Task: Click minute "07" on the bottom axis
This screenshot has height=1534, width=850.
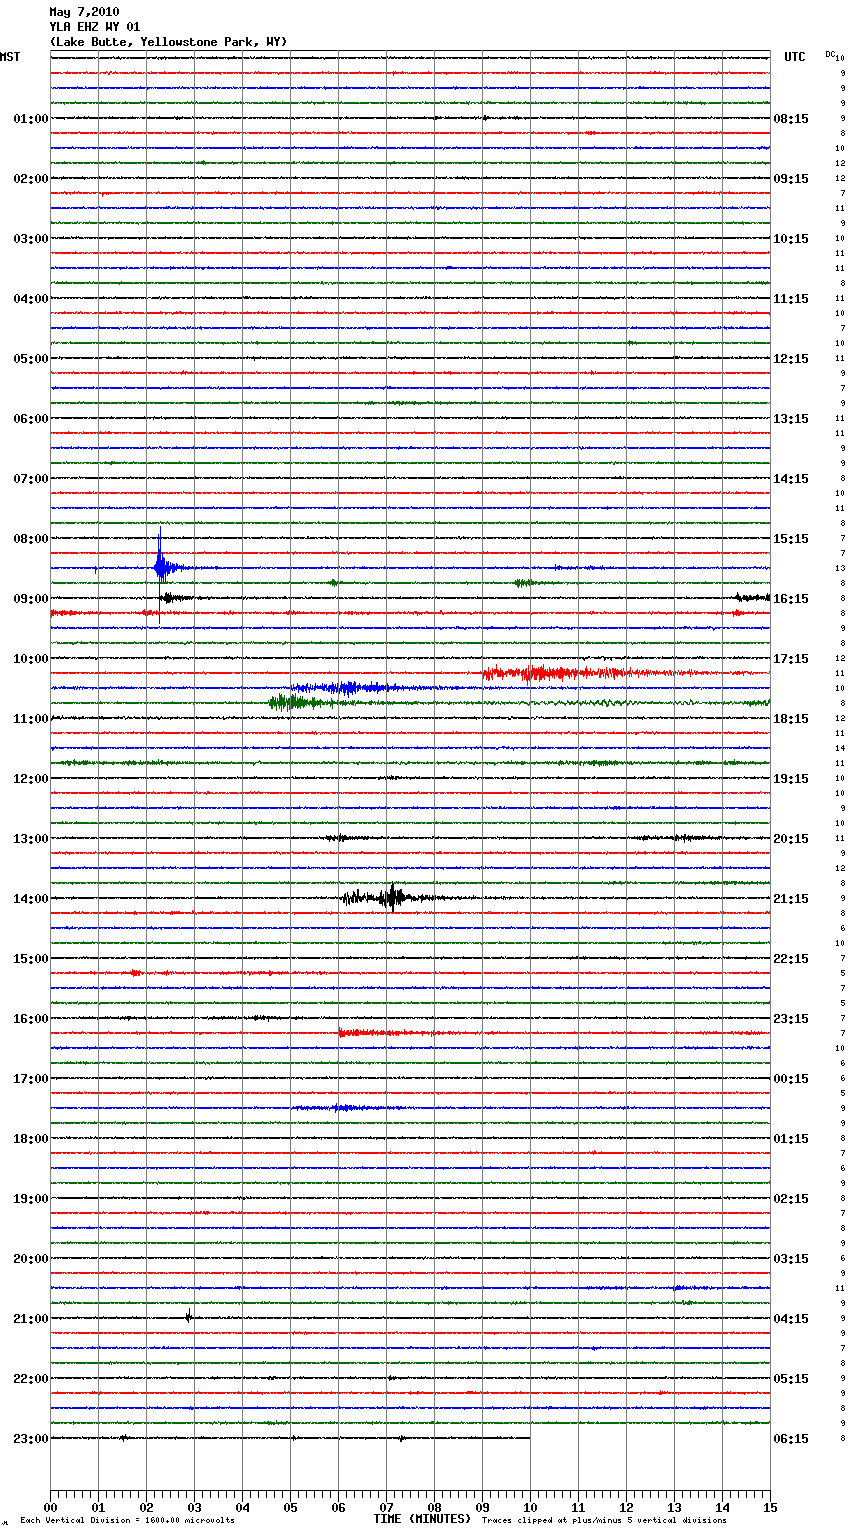Action: 386,1507
